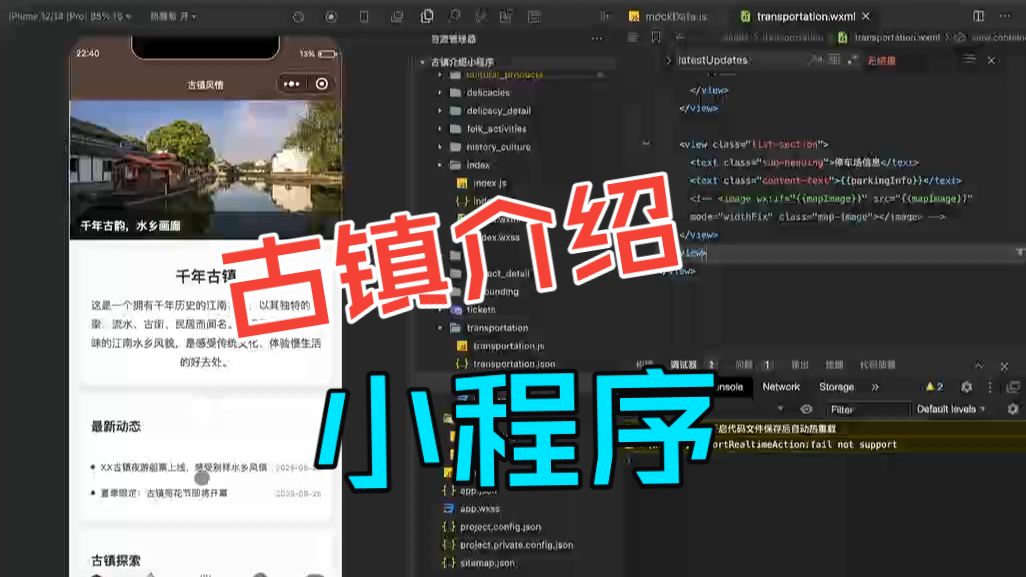Switch to the Storage devtools tab
This screenshot has width=1026, height=577.
coord(836,387)
